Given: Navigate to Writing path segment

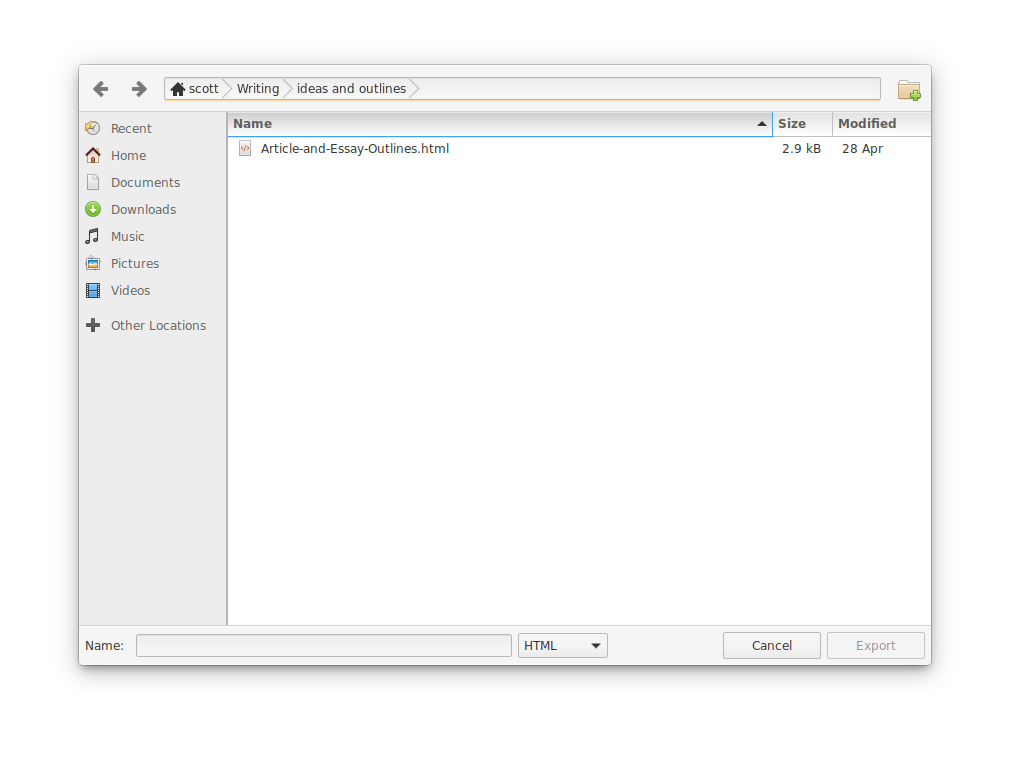Looking at the screenshot, I should coord(257,89).
